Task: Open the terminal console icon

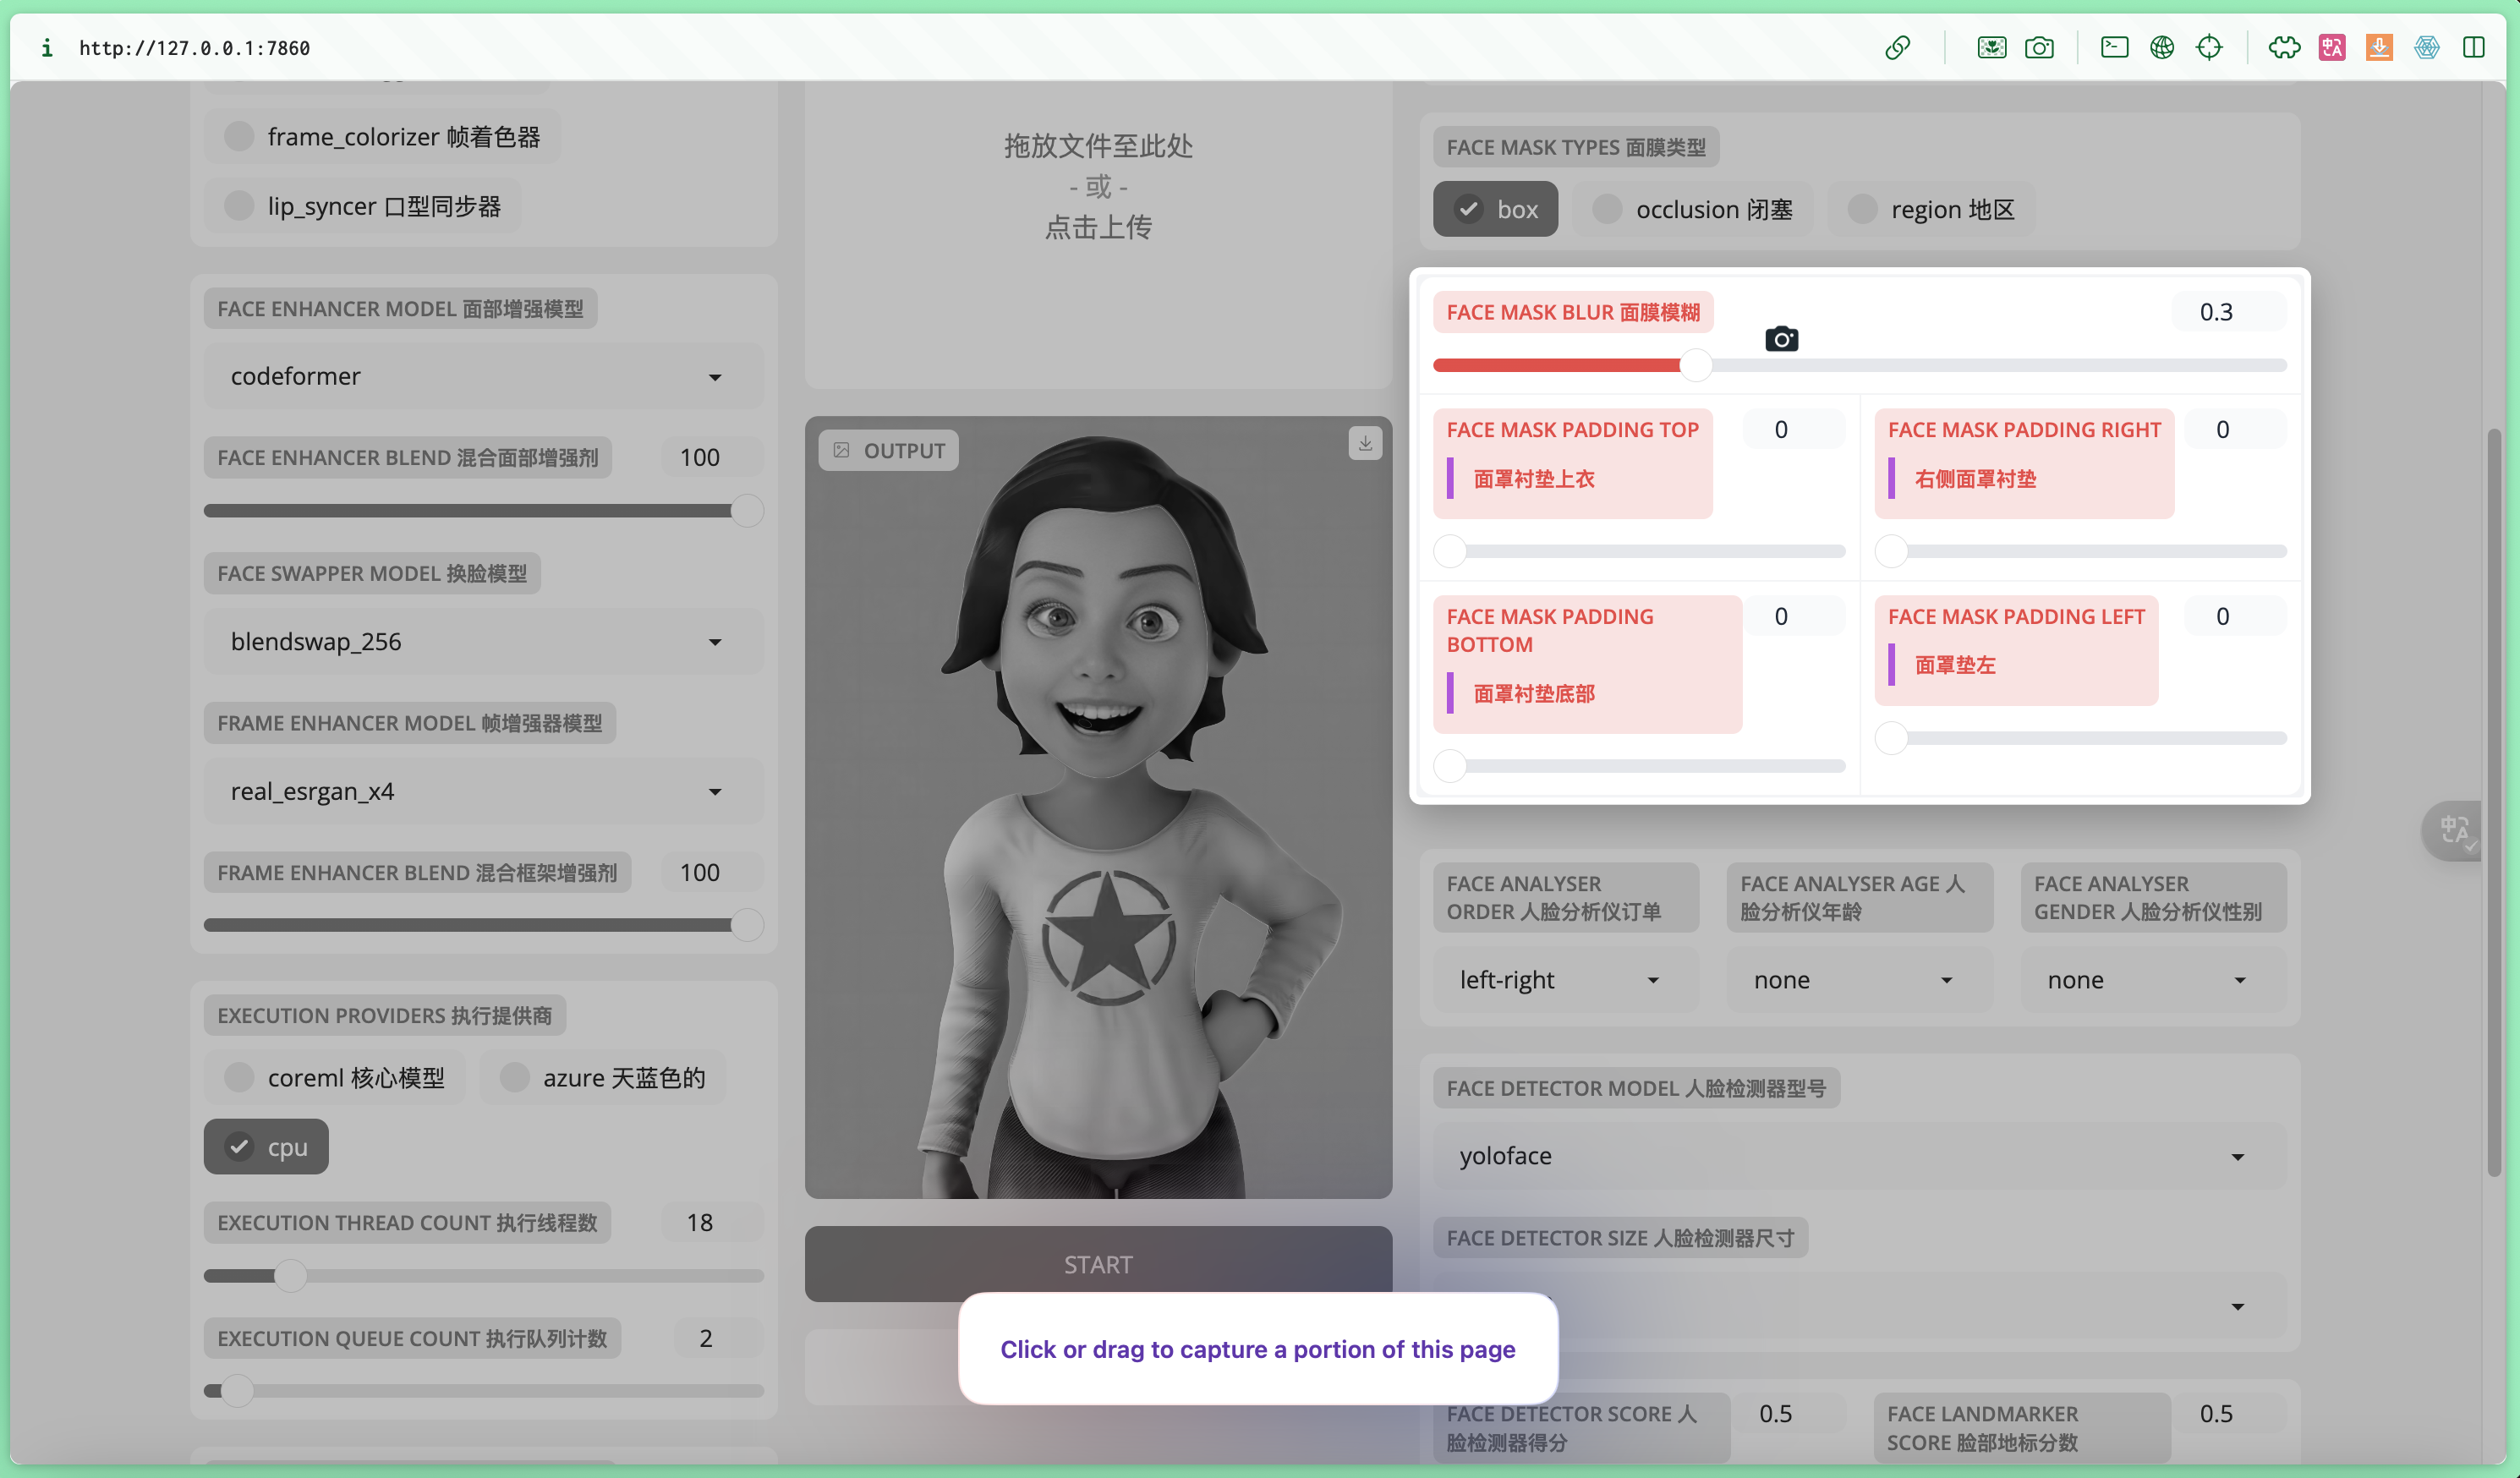Action: pyautogui.click(x=2114, y=47)
